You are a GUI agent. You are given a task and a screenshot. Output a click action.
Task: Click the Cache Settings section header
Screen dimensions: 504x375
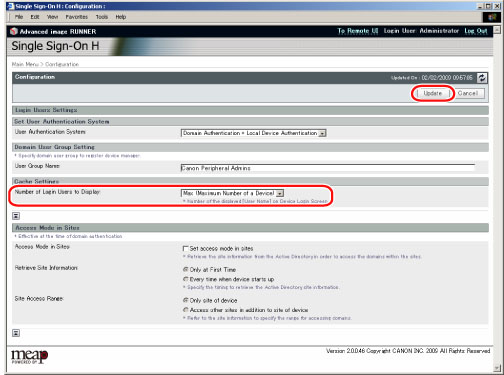(x=250, y=181)
